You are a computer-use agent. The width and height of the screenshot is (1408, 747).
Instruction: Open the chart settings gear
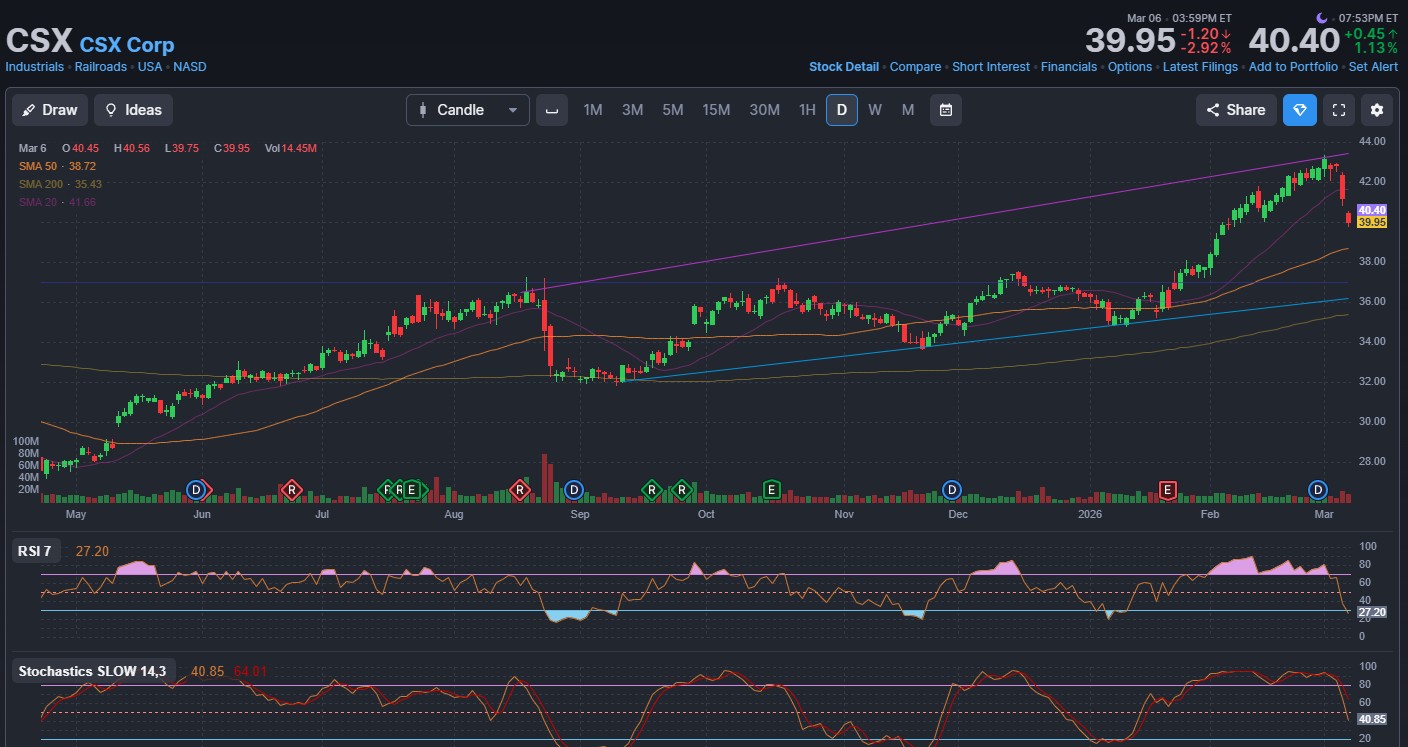(x=1377, y=110)
